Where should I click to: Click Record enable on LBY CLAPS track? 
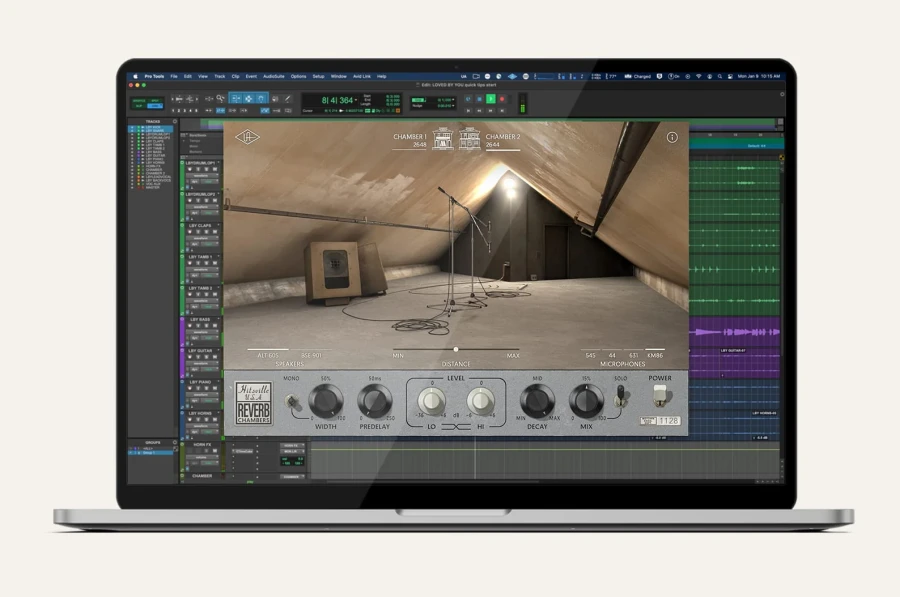click(x=189, y=231)
